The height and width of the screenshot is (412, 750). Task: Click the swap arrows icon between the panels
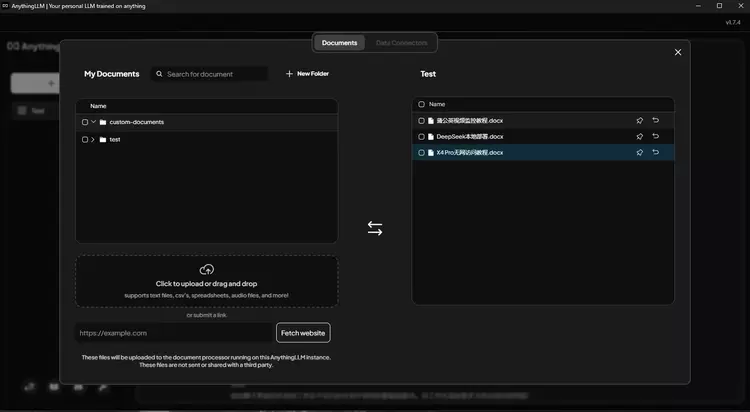(375, 228)
